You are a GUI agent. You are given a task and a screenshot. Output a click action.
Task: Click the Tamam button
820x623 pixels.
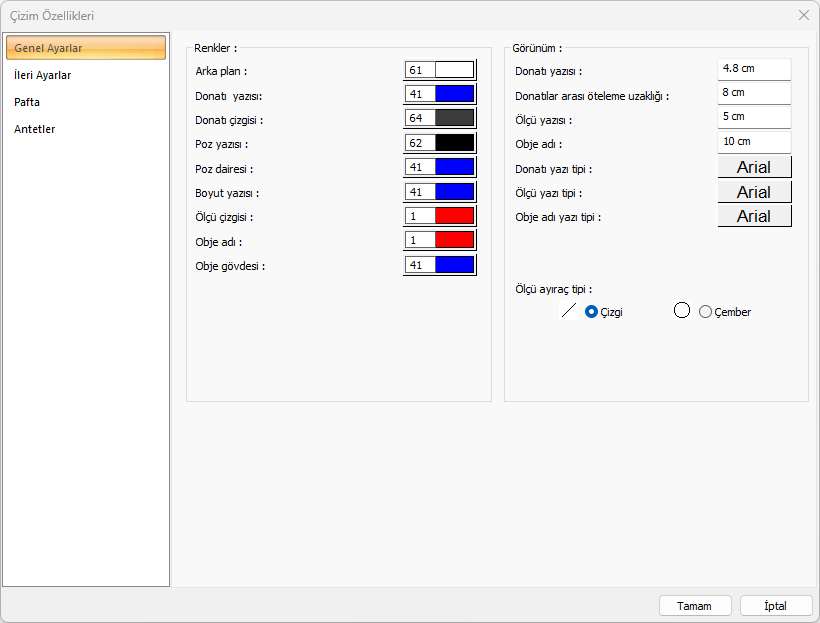pyautogui.click(x=695, y=606)
